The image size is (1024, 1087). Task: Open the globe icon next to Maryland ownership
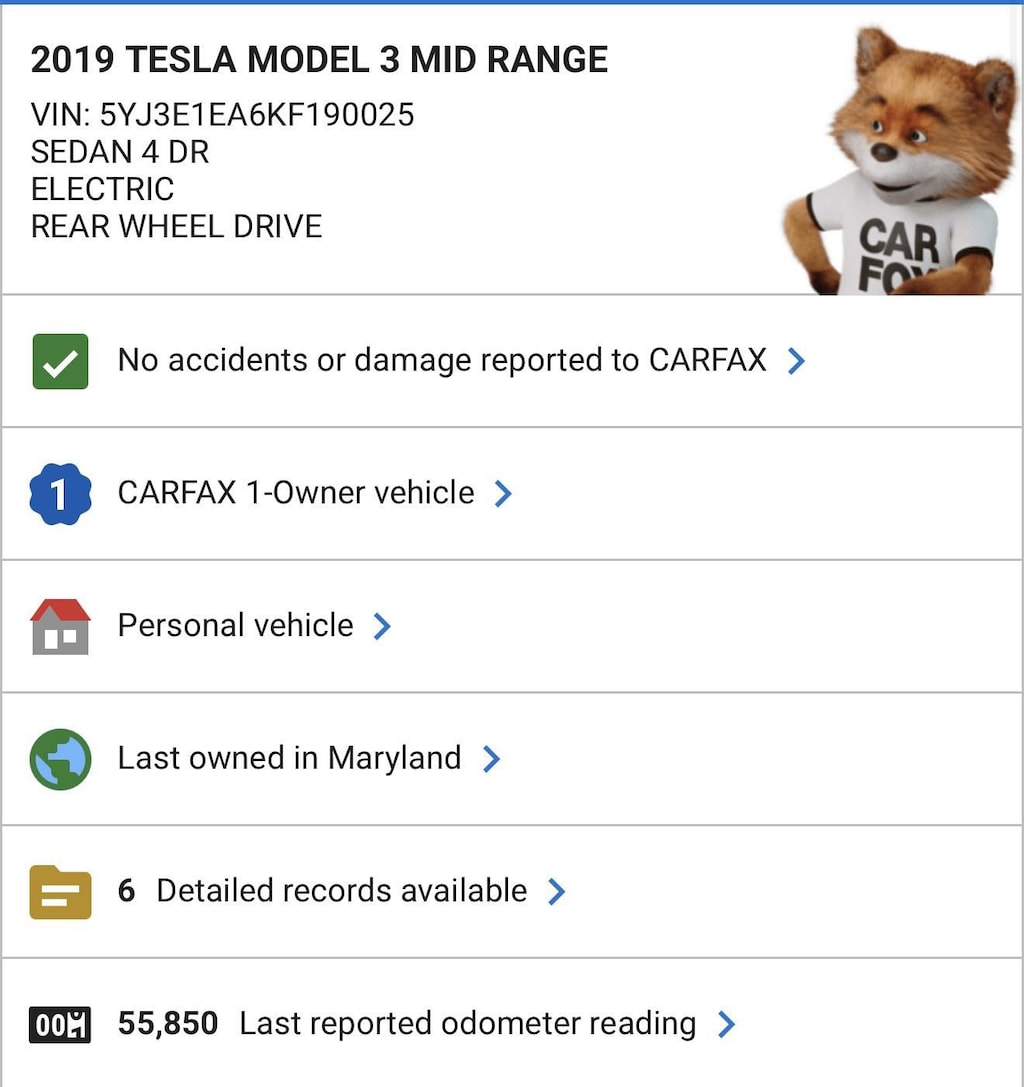58,757
